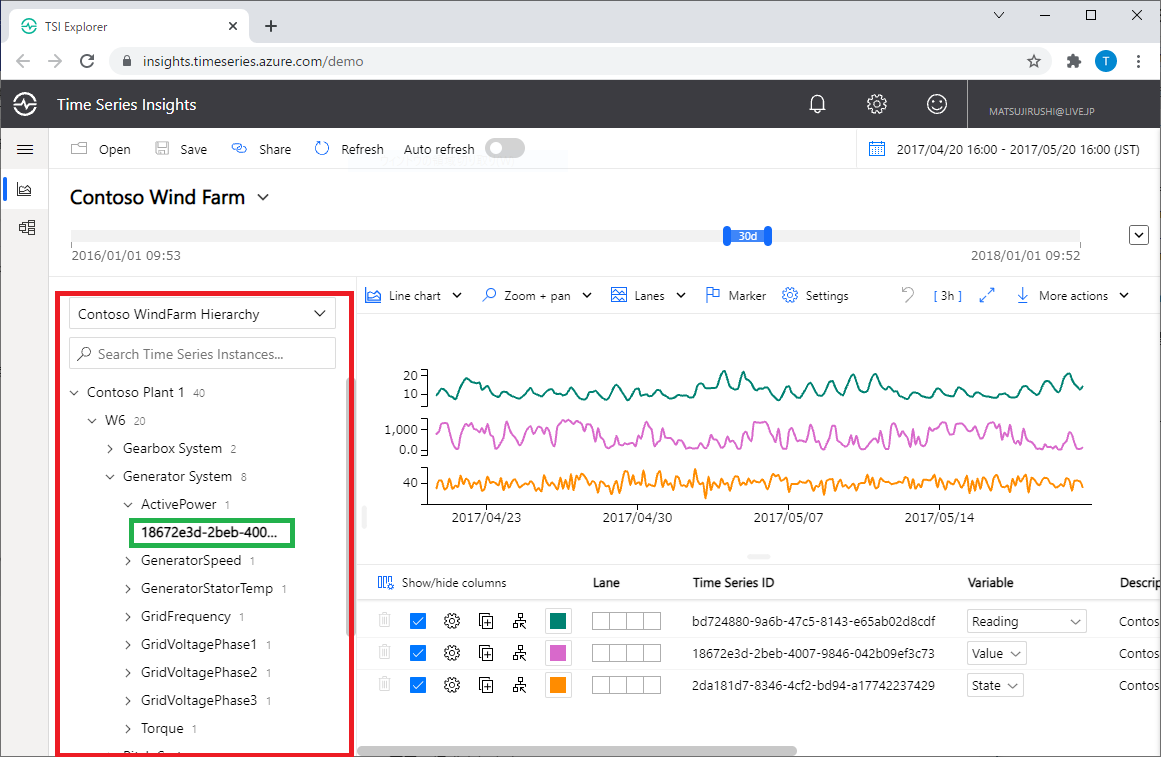This screenshot has width=1161, height=757.
Task: Click the Settings chart option
Action: [x=815, y=296]
